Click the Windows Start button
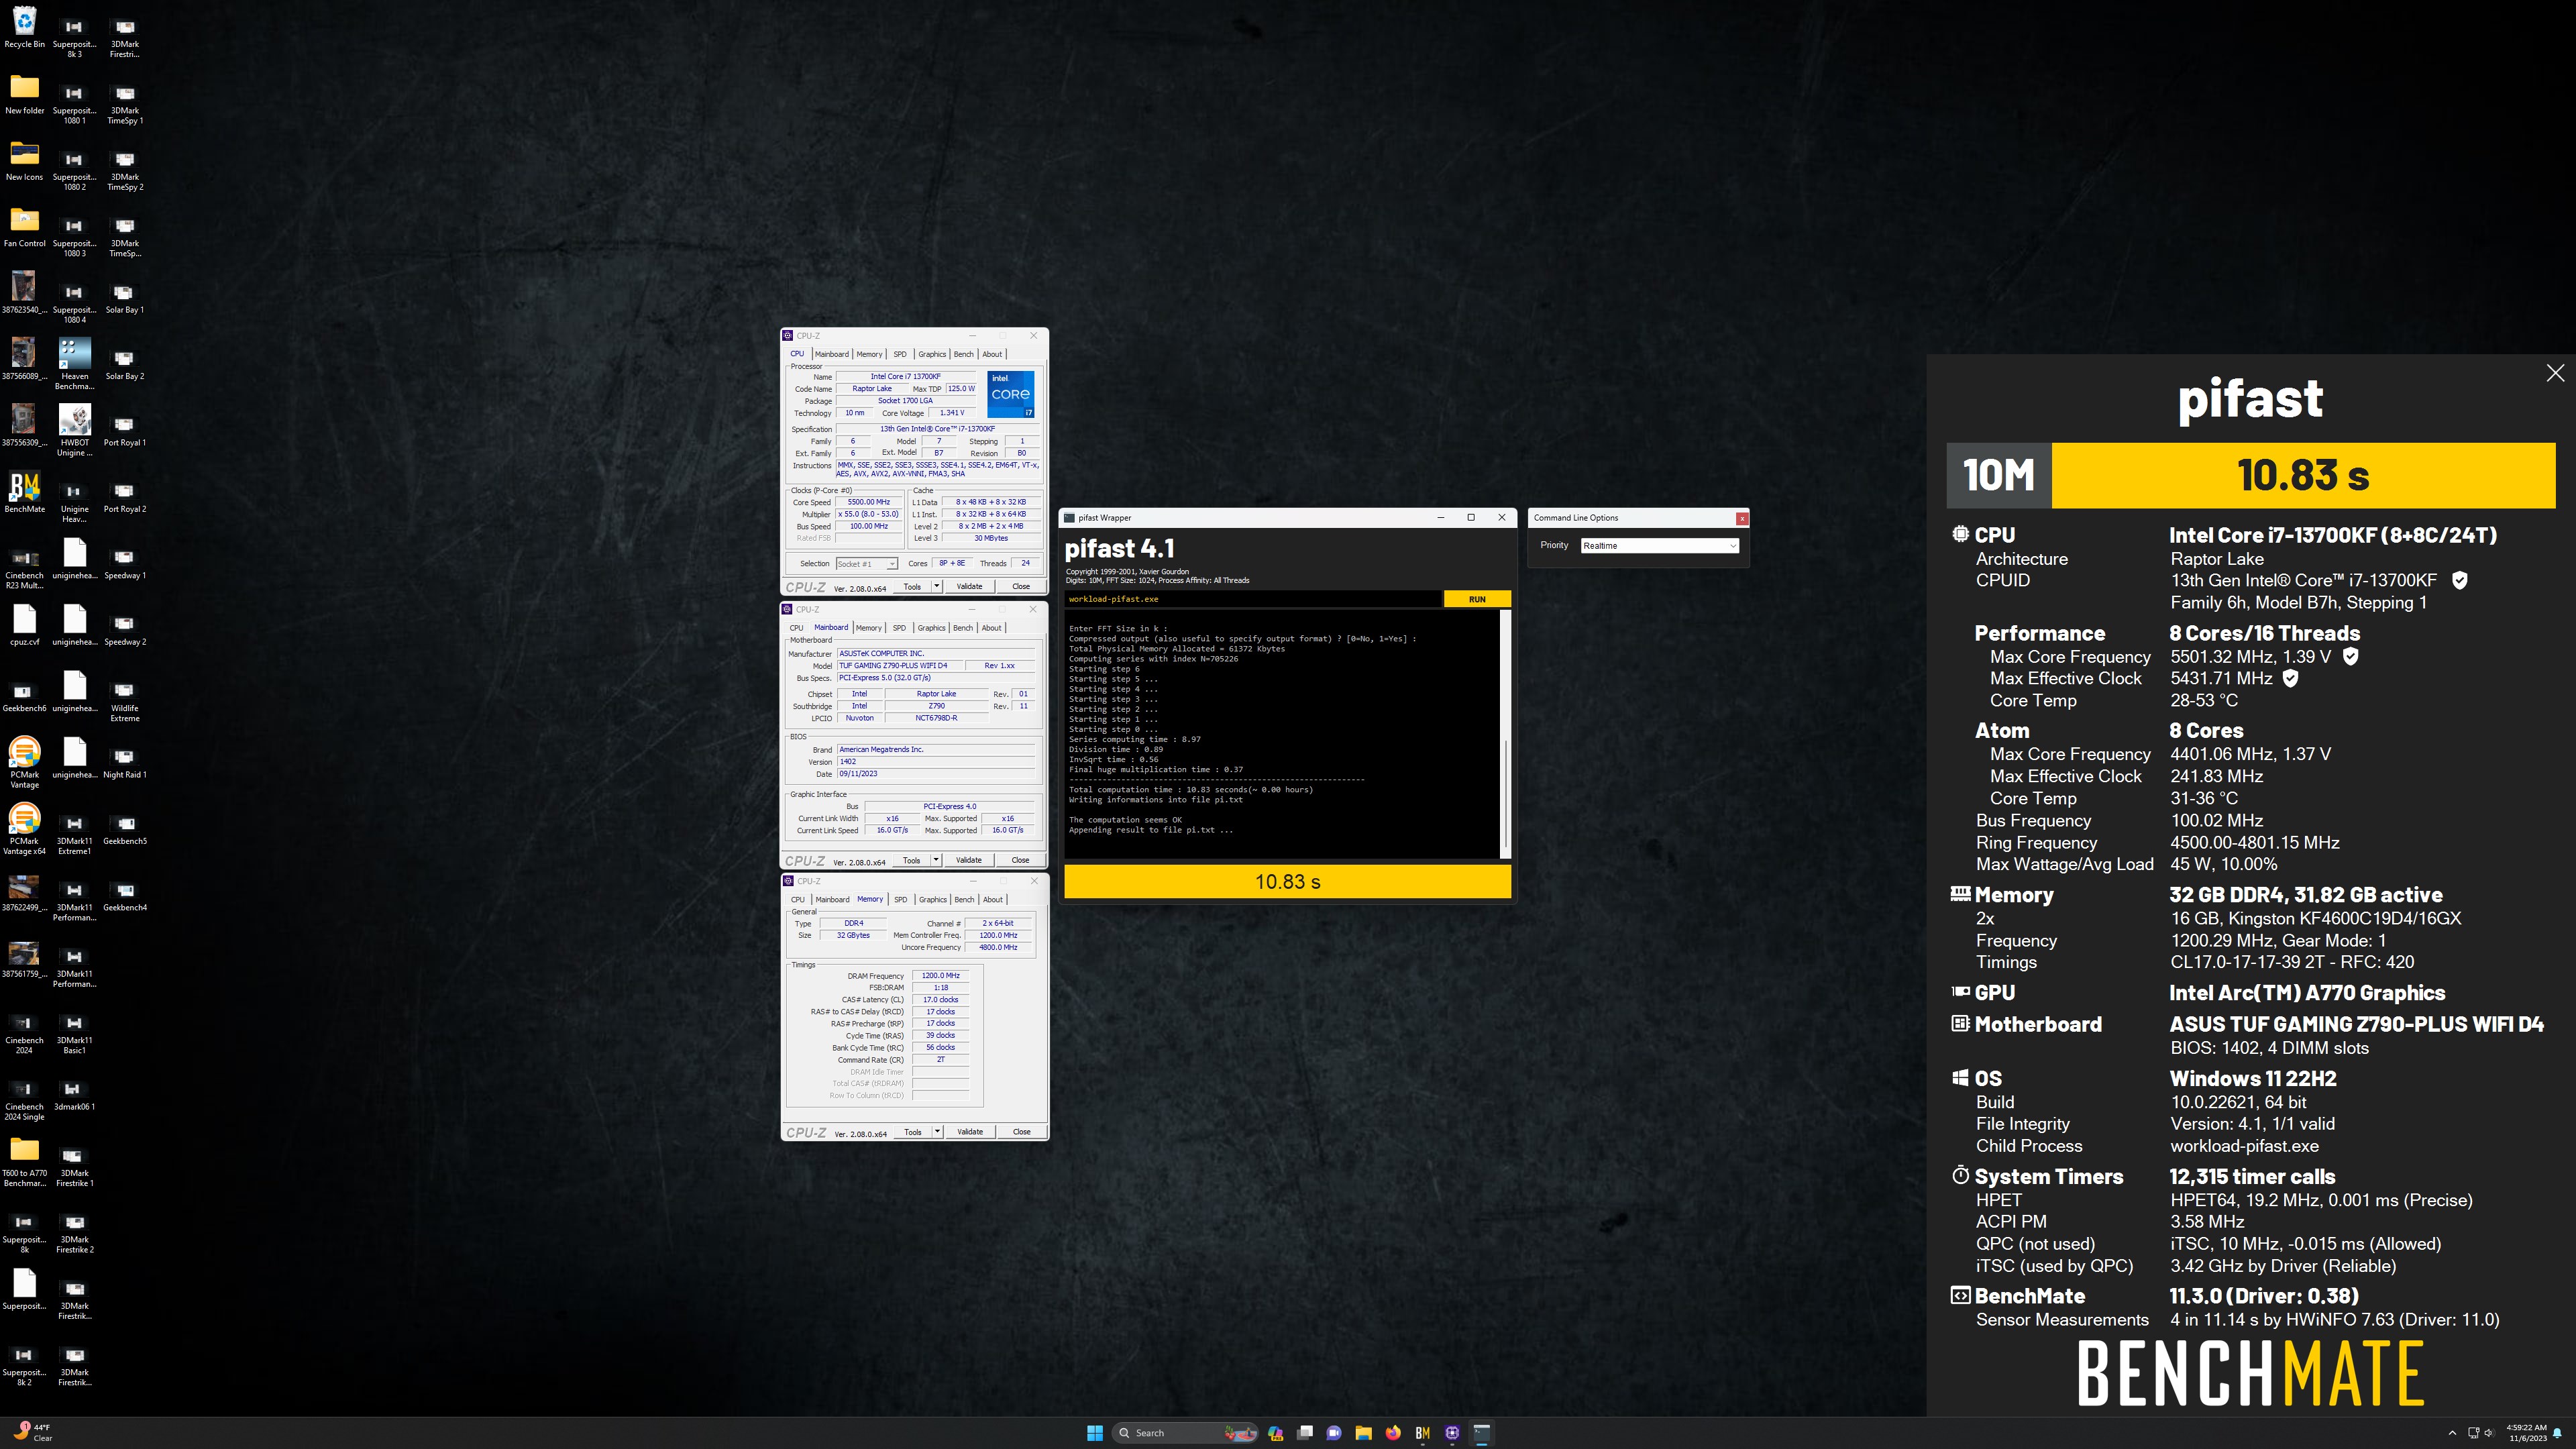 (x=1095, y=1433)
